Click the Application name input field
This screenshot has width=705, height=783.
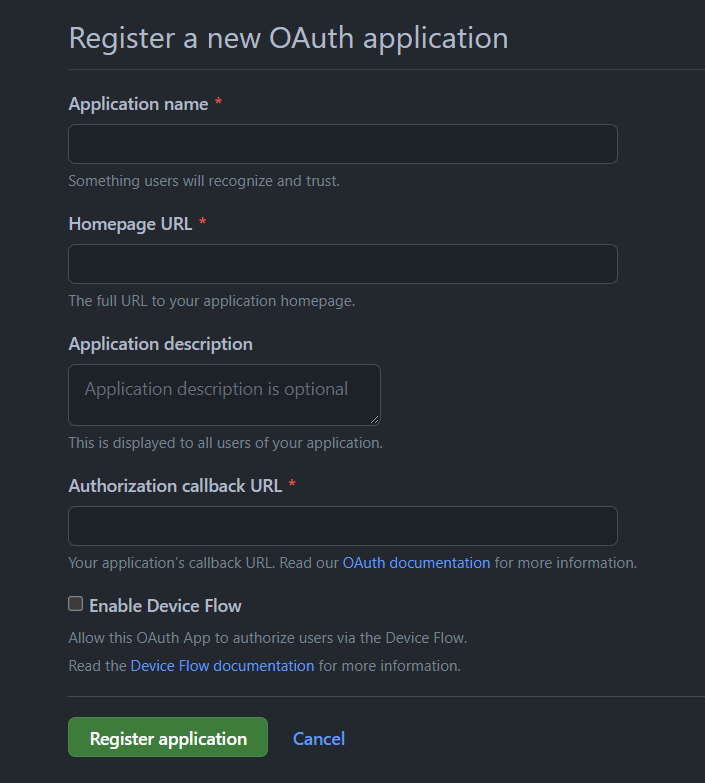tap(342, 144)
